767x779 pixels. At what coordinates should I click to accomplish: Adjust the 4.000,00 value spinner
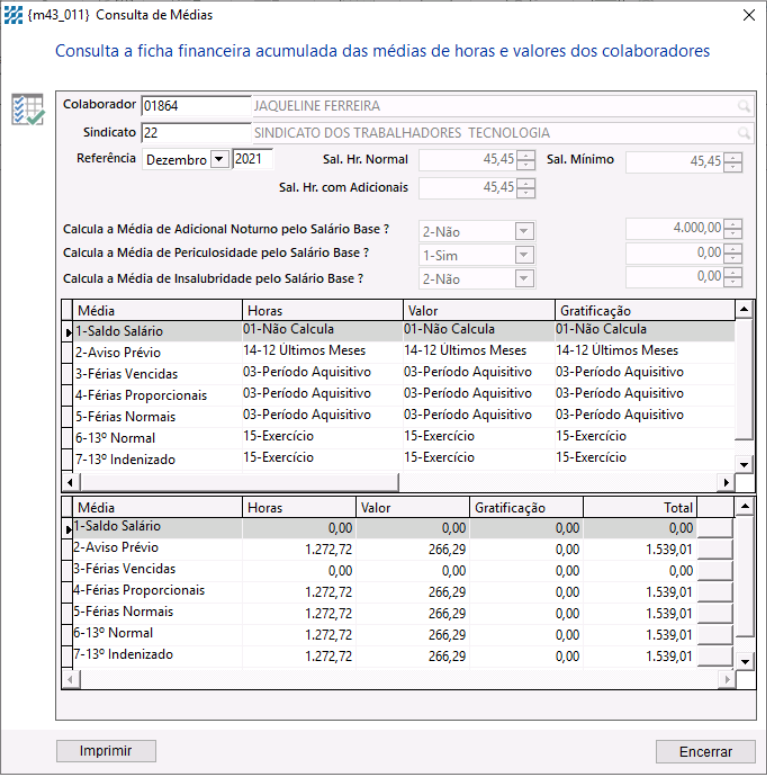click(733, 229)
